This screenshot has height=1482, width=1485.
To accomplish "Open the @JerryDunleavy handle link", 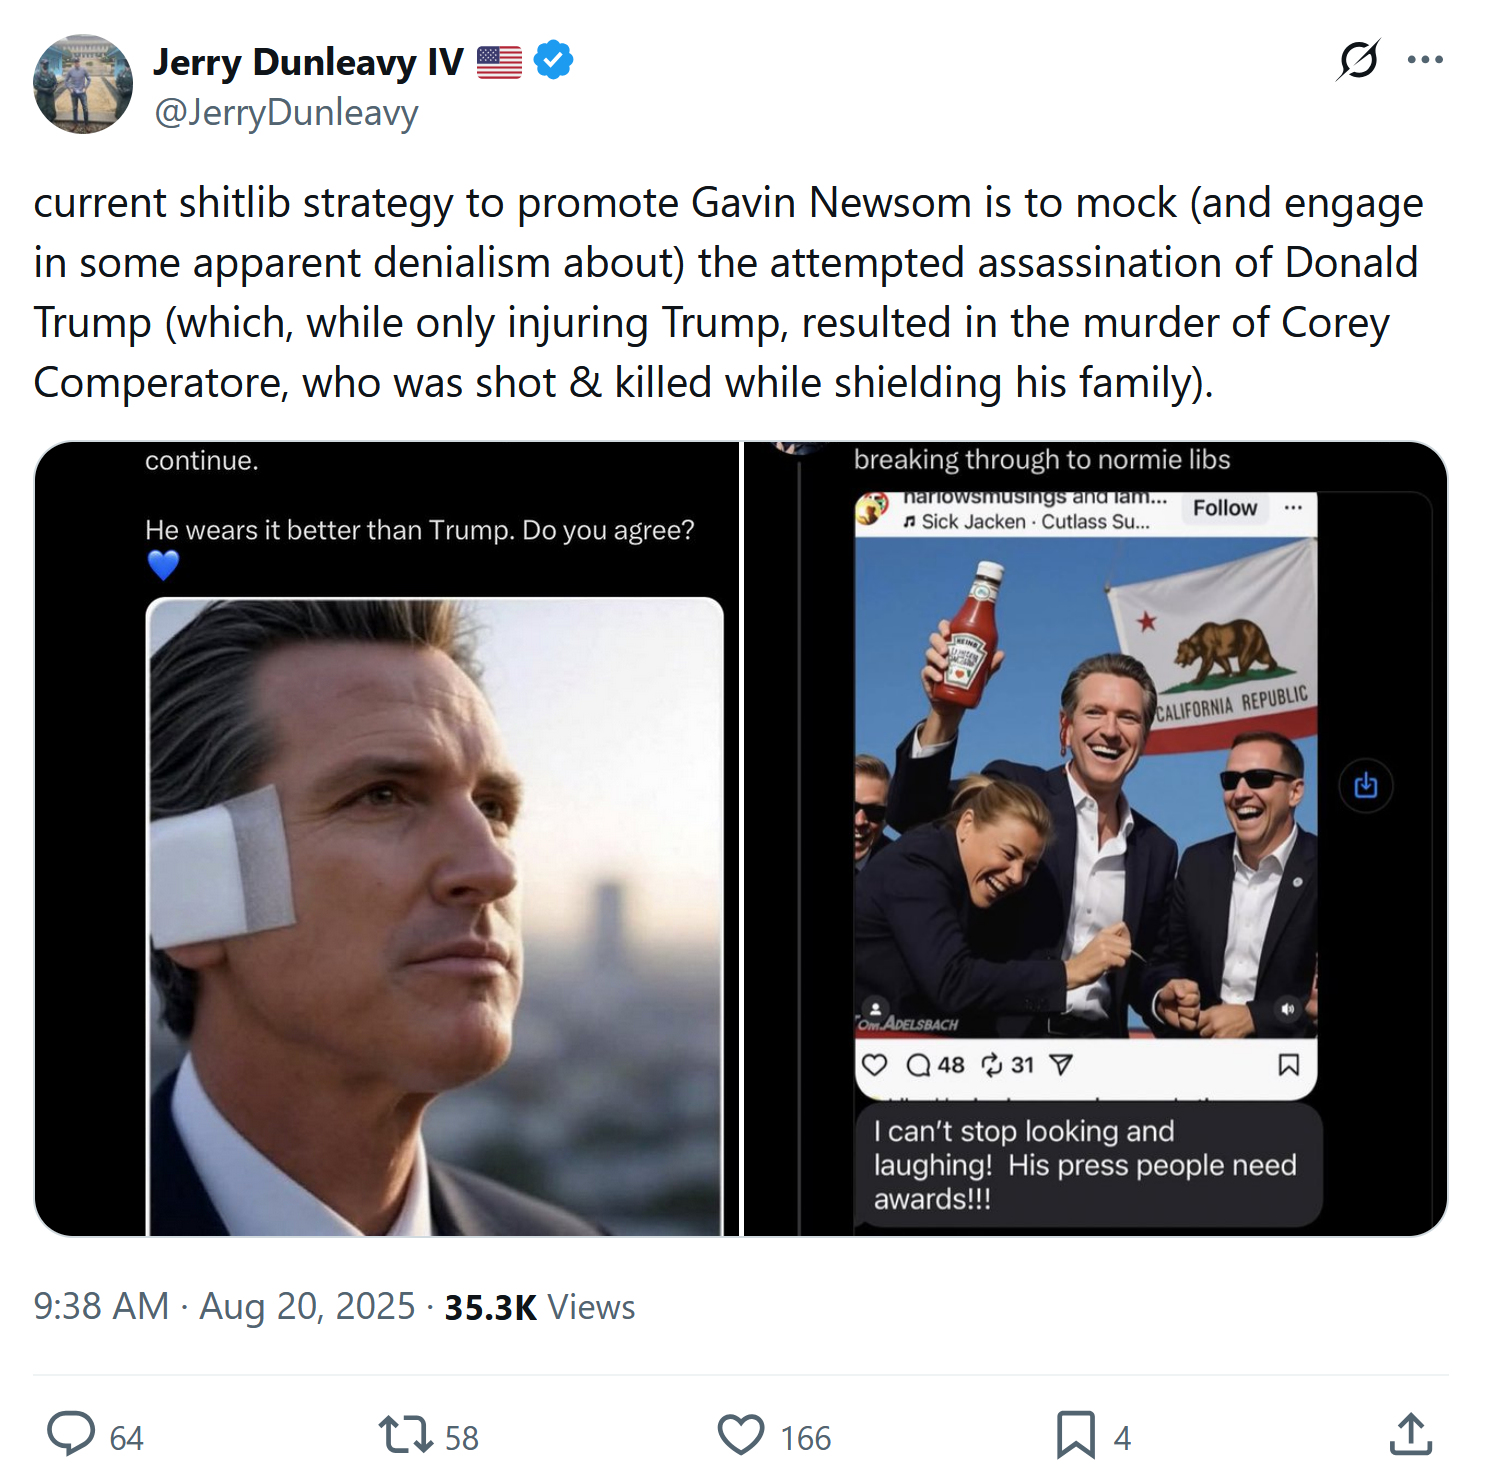I will pyautogui.click(x=286, y=113).
